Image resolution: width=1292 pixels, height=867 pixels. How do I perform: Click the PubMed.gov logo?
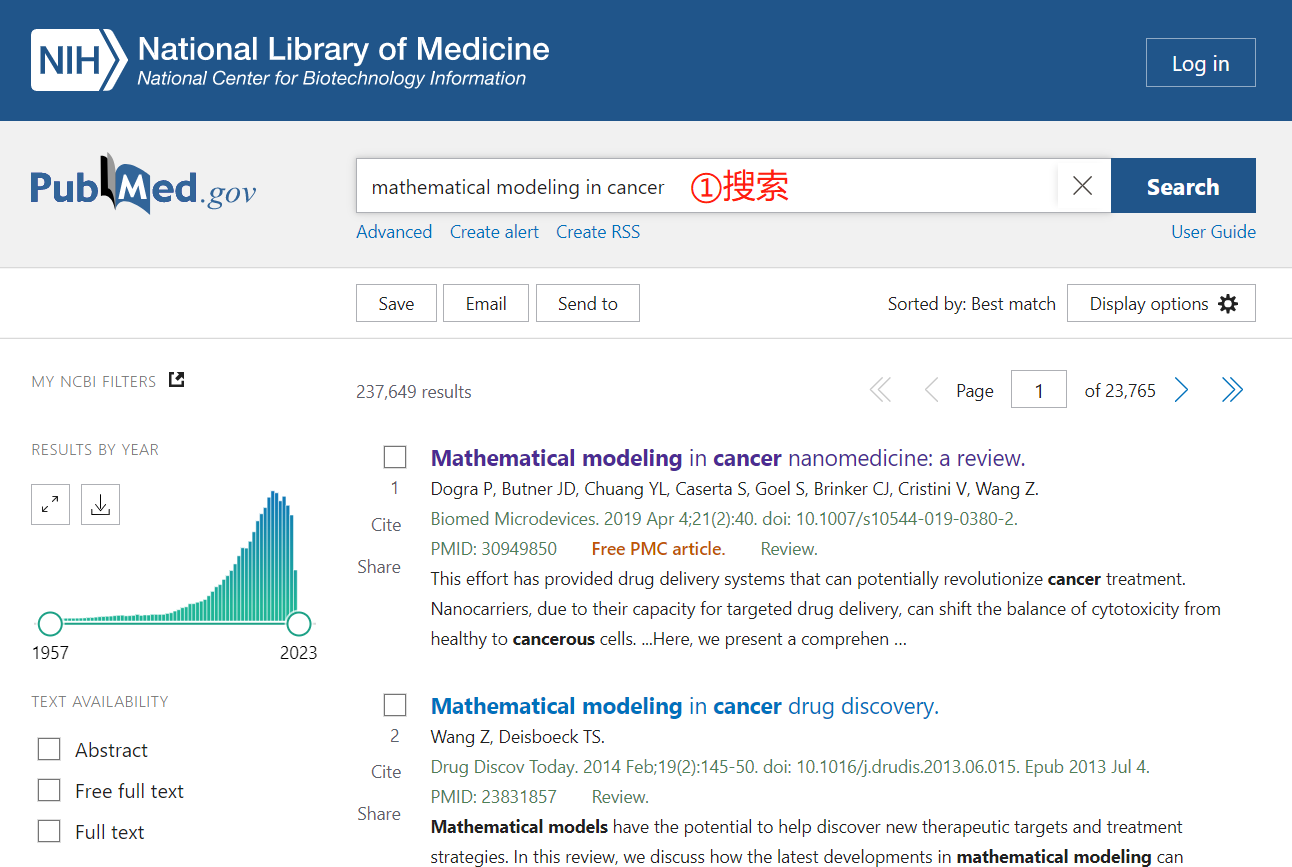coord(143,186)
